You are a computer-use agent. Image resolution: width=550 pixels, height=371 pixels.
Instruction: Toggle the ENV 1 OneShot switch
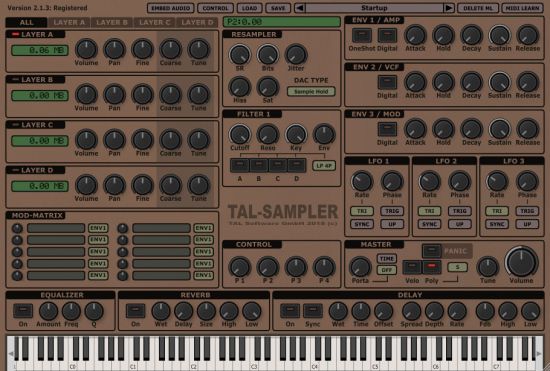[x=362, y=35]
